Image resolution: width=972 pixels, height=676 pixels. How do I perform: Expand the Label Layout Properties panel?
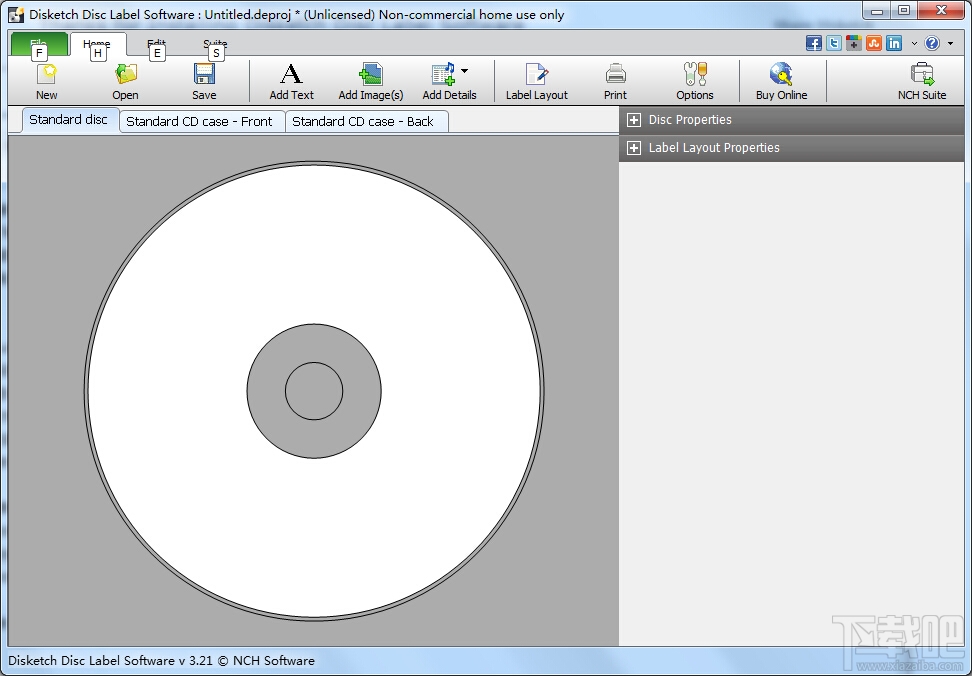(x=634, y=147)
